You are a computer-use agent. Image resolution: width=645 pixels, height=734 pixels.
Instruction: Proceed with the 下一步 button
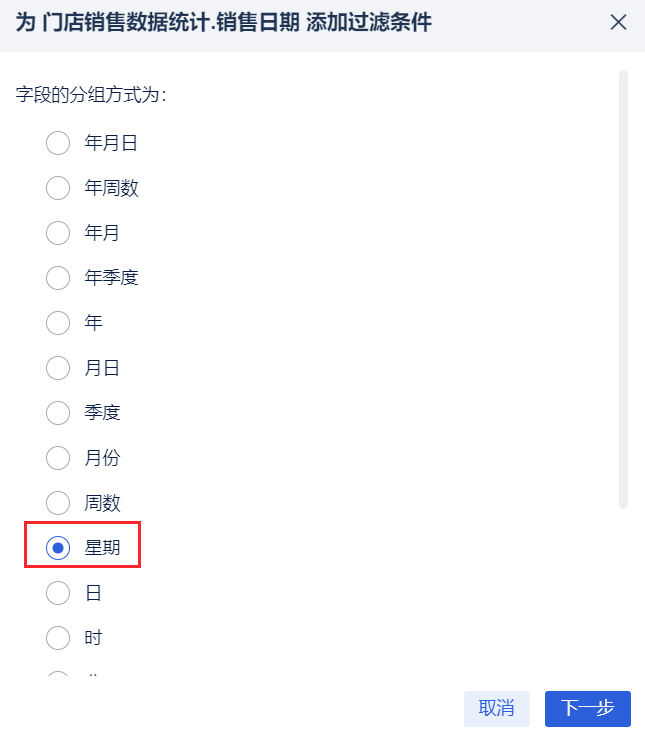tap(588, 709)
